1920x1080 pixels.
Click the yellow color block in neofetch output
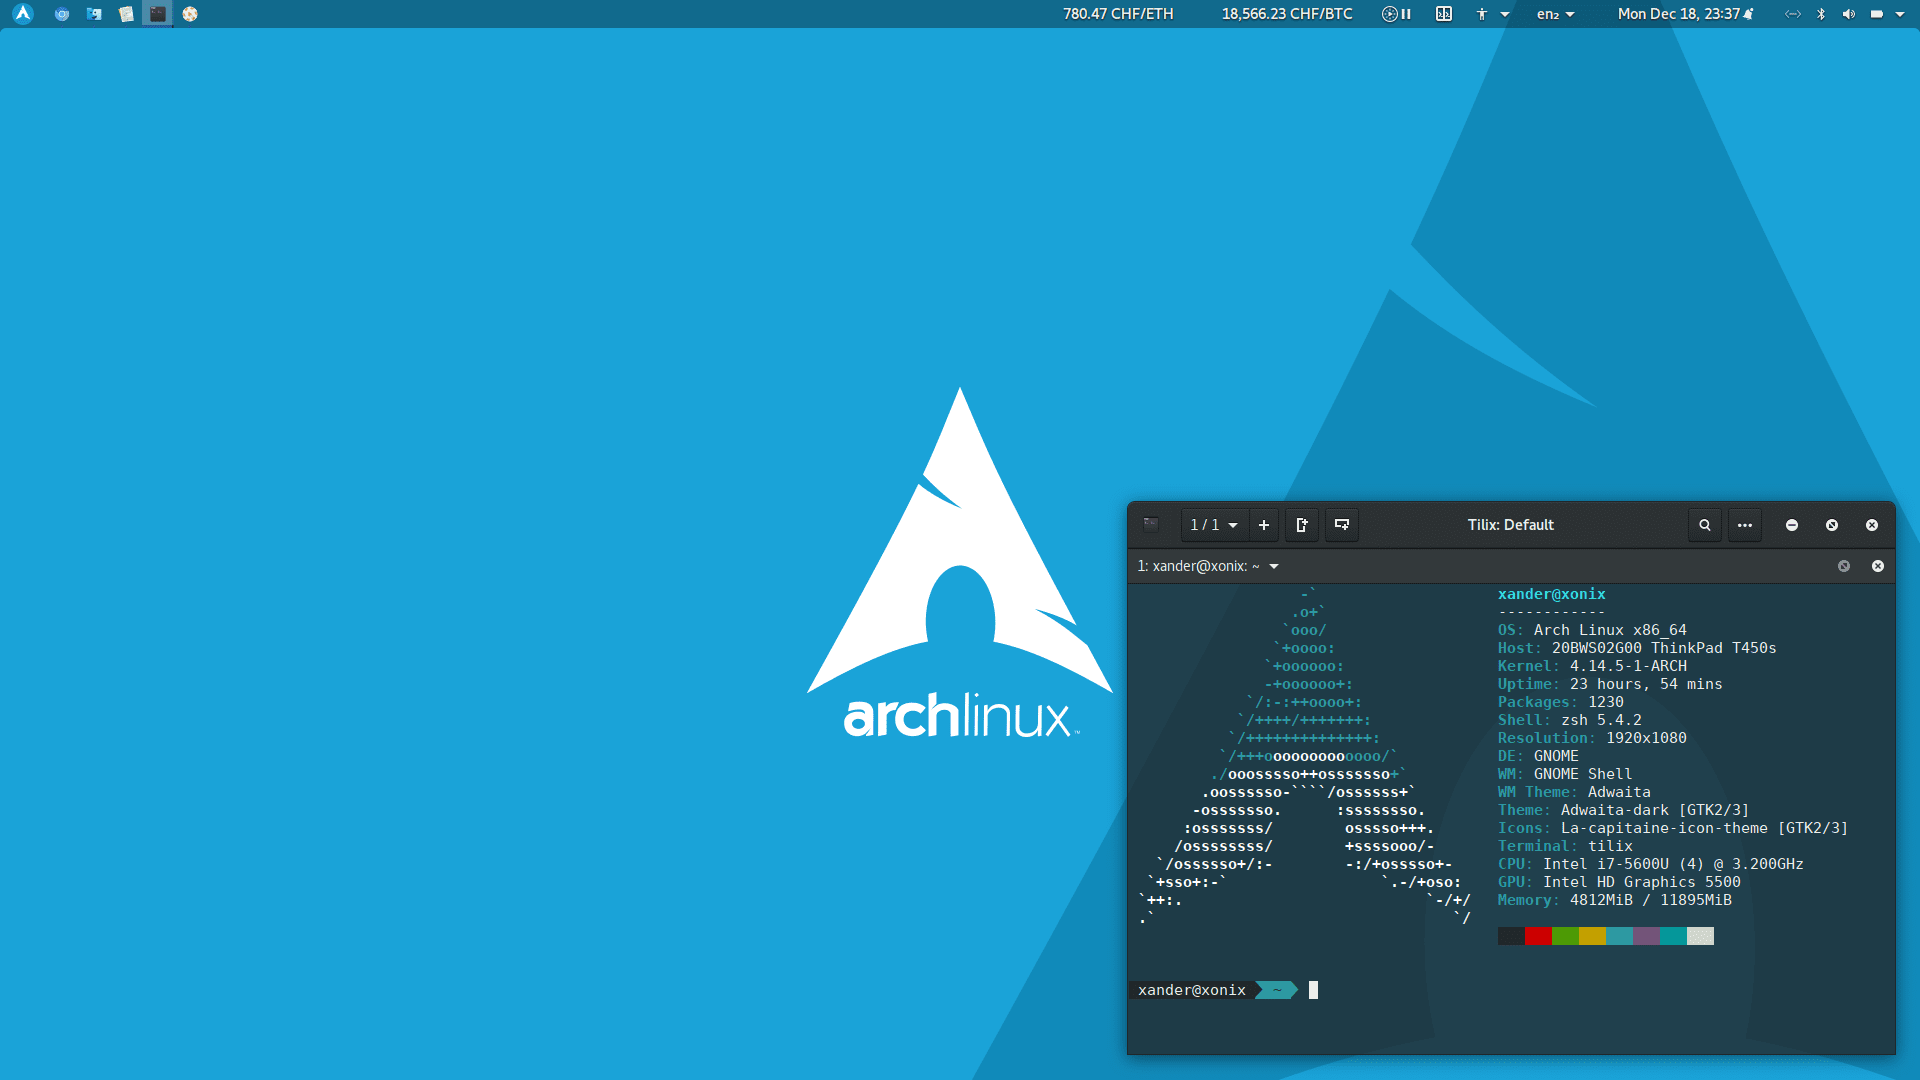tap(1592, 936)
